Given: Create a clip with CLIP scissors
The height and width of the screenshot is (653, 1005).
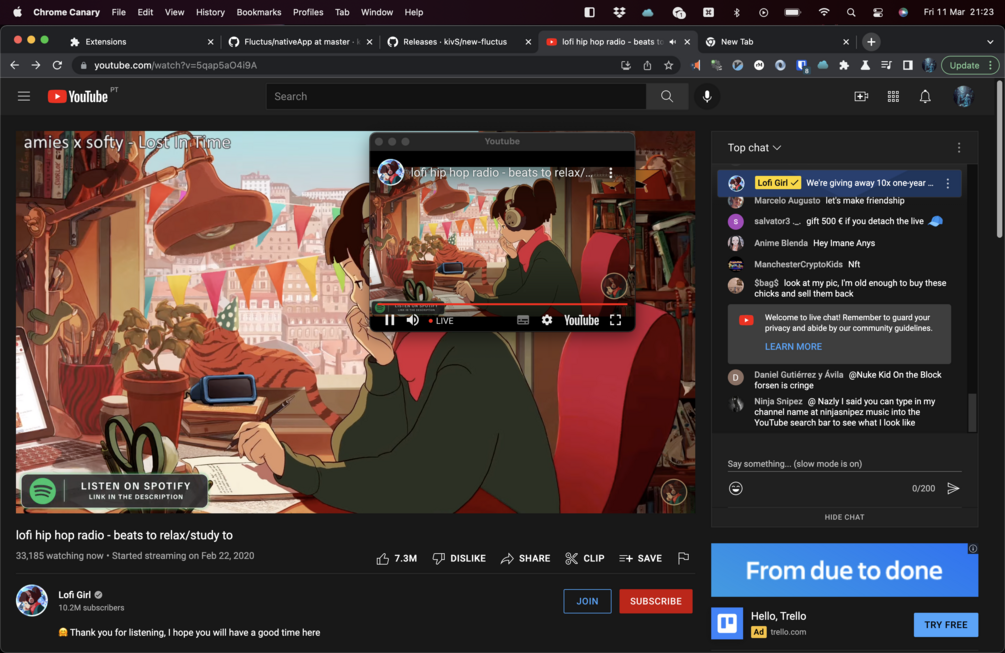Looking at the screenshot, I should [x=585, y=559].
